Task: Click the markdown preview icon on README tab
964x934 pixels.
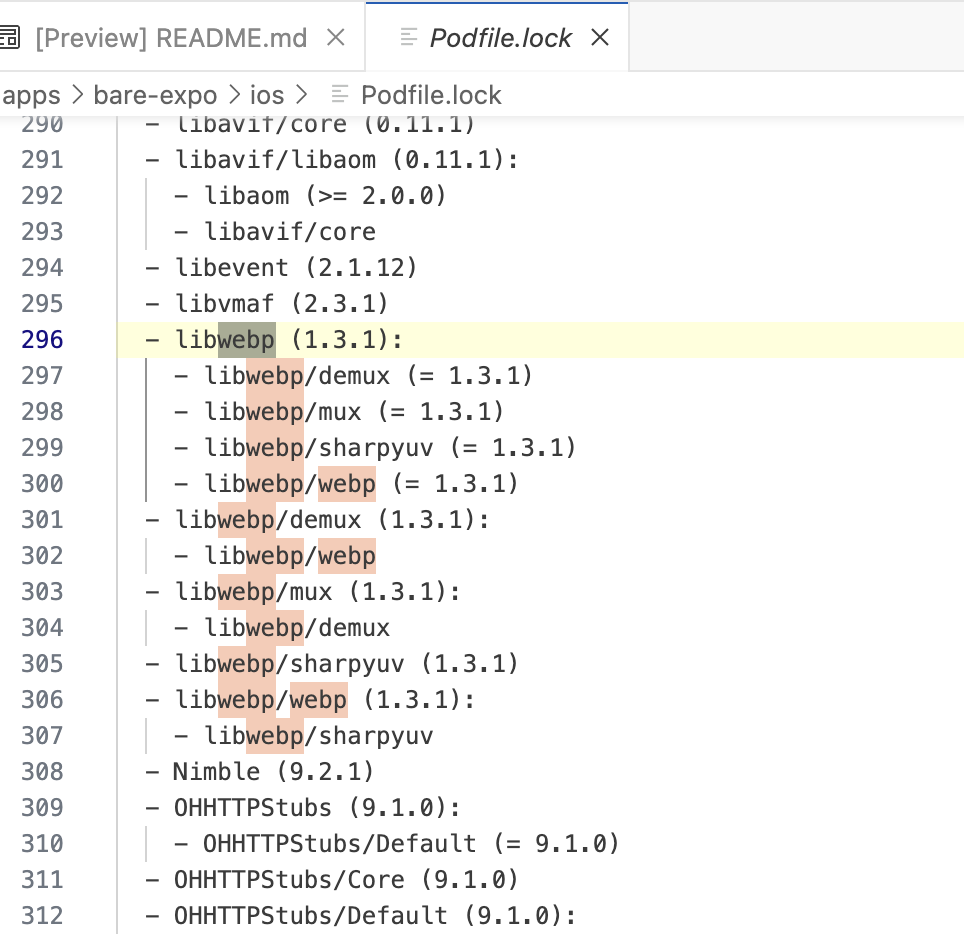Action: pos(12,36)
